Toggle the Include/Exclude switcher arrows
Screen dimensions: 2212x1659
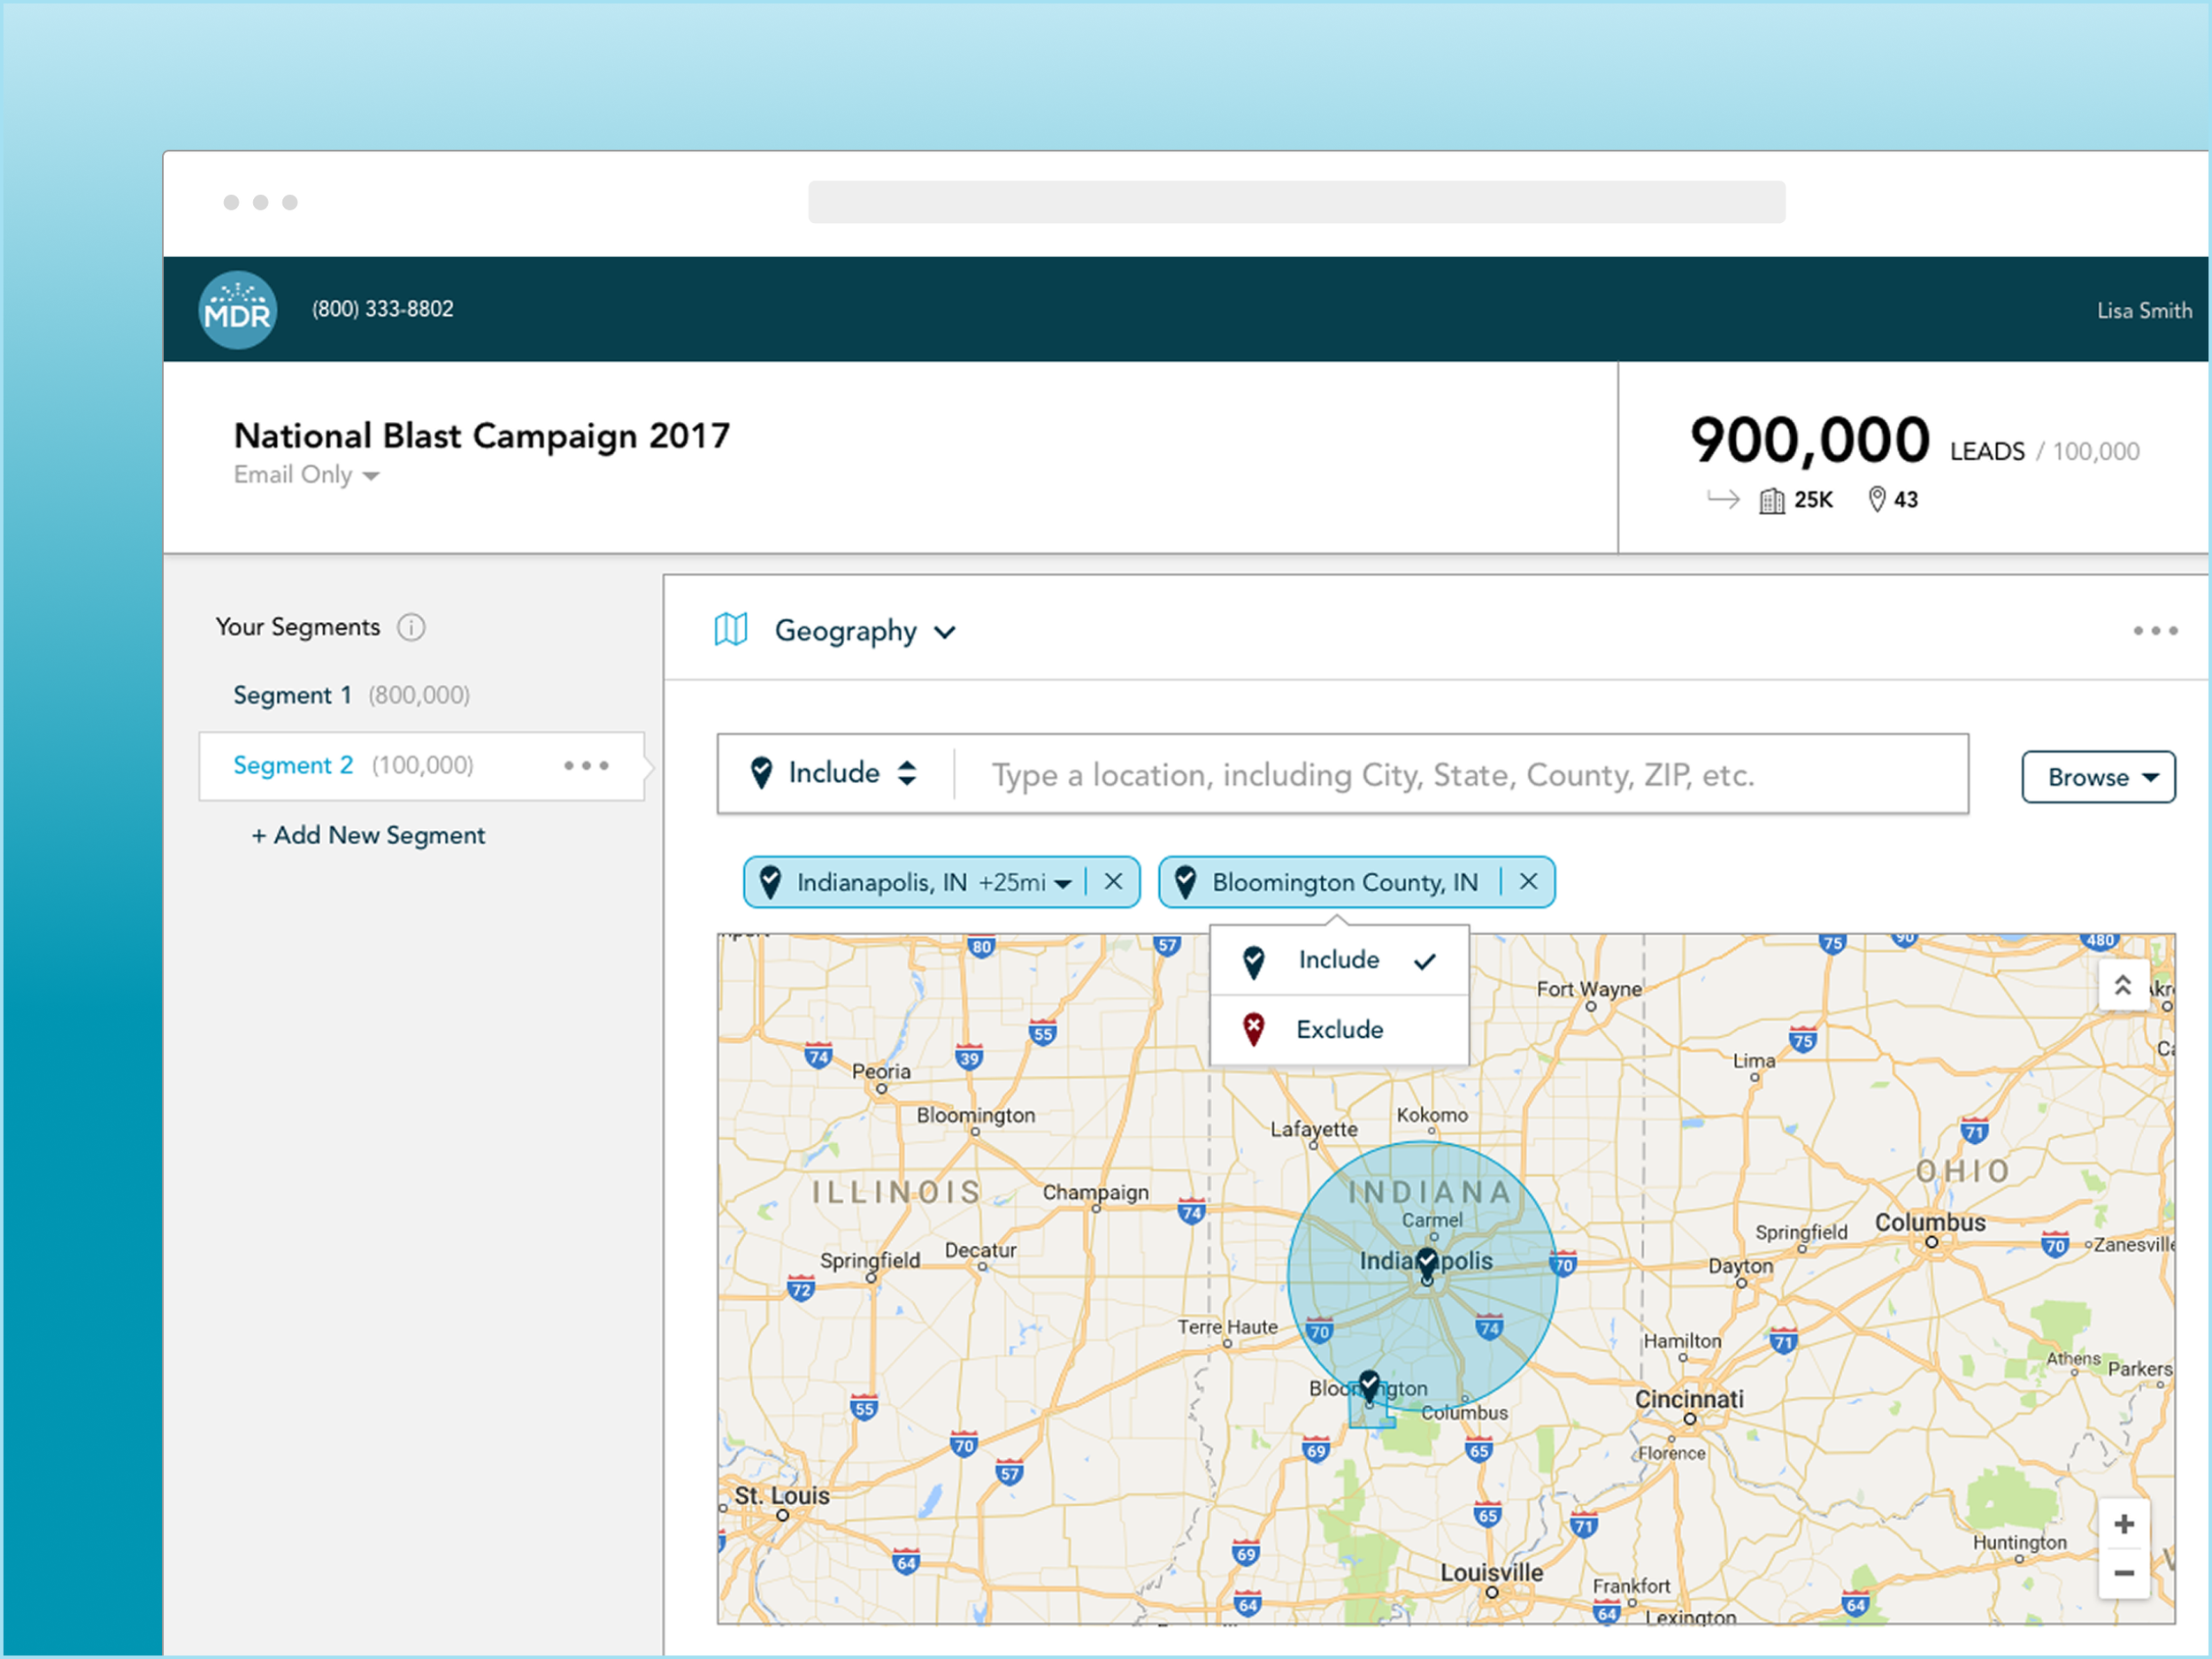[907, 773]
